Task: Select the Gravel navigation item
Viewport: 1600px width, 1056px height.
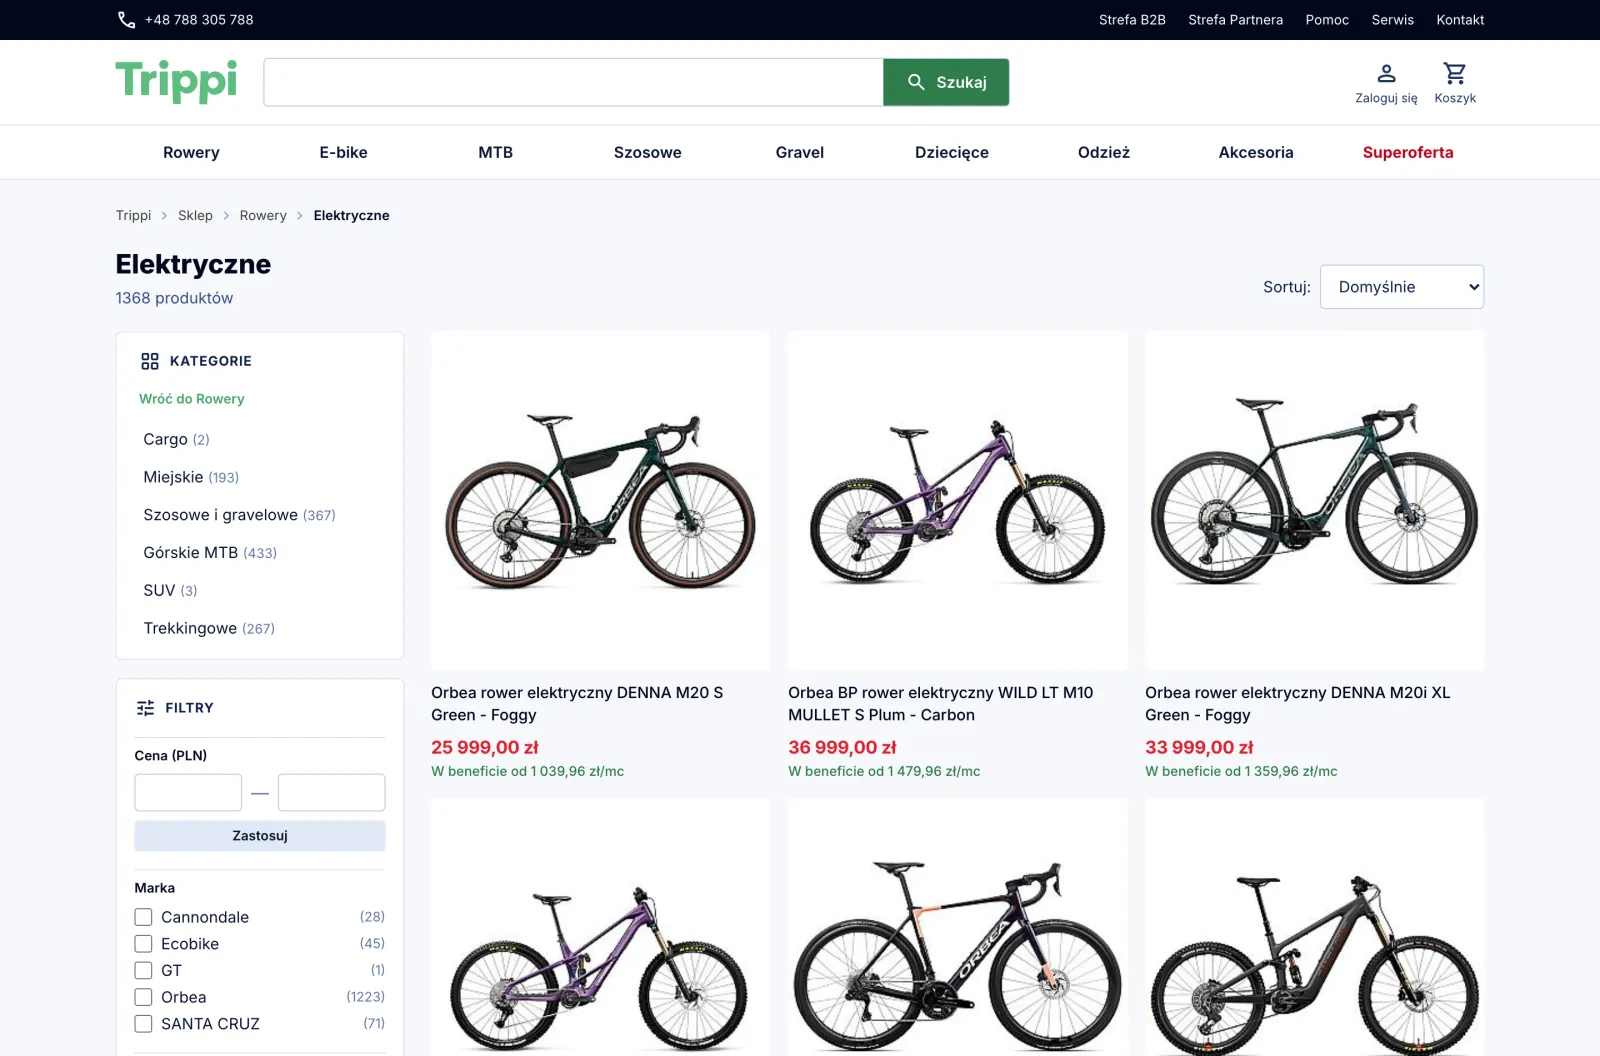Action: 800,152
